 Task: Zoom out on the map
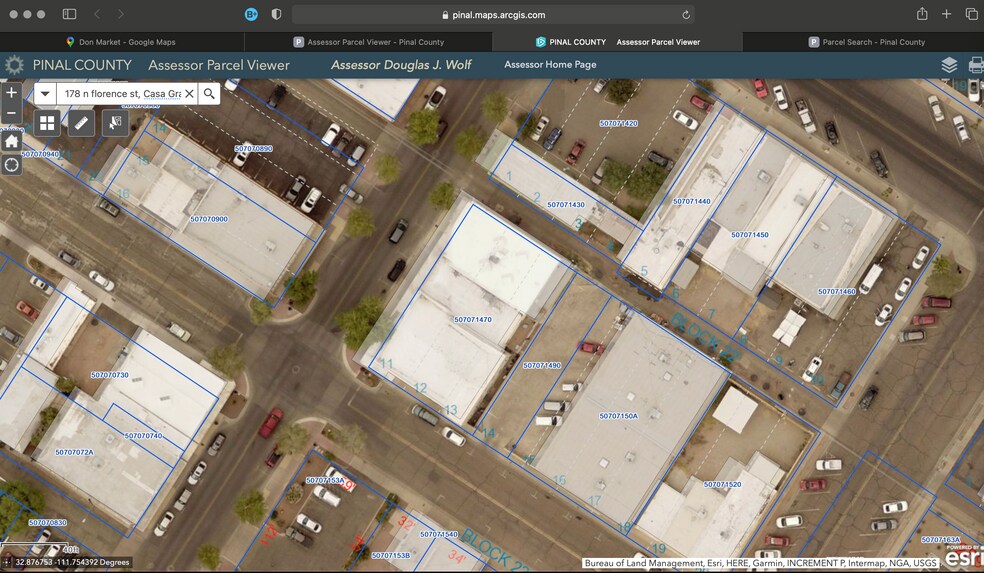click(x=11, y=113)
